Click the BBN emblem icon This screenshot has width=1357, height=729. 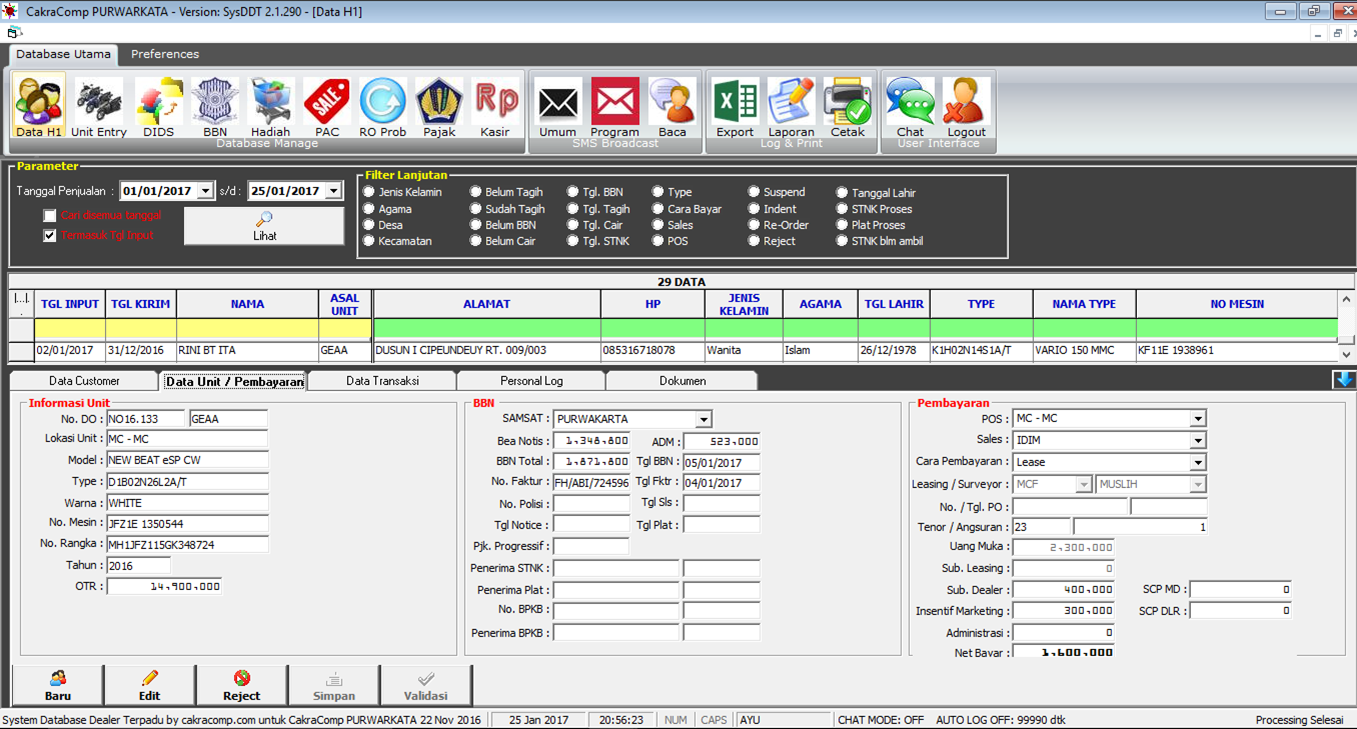(x=215, y=106)
